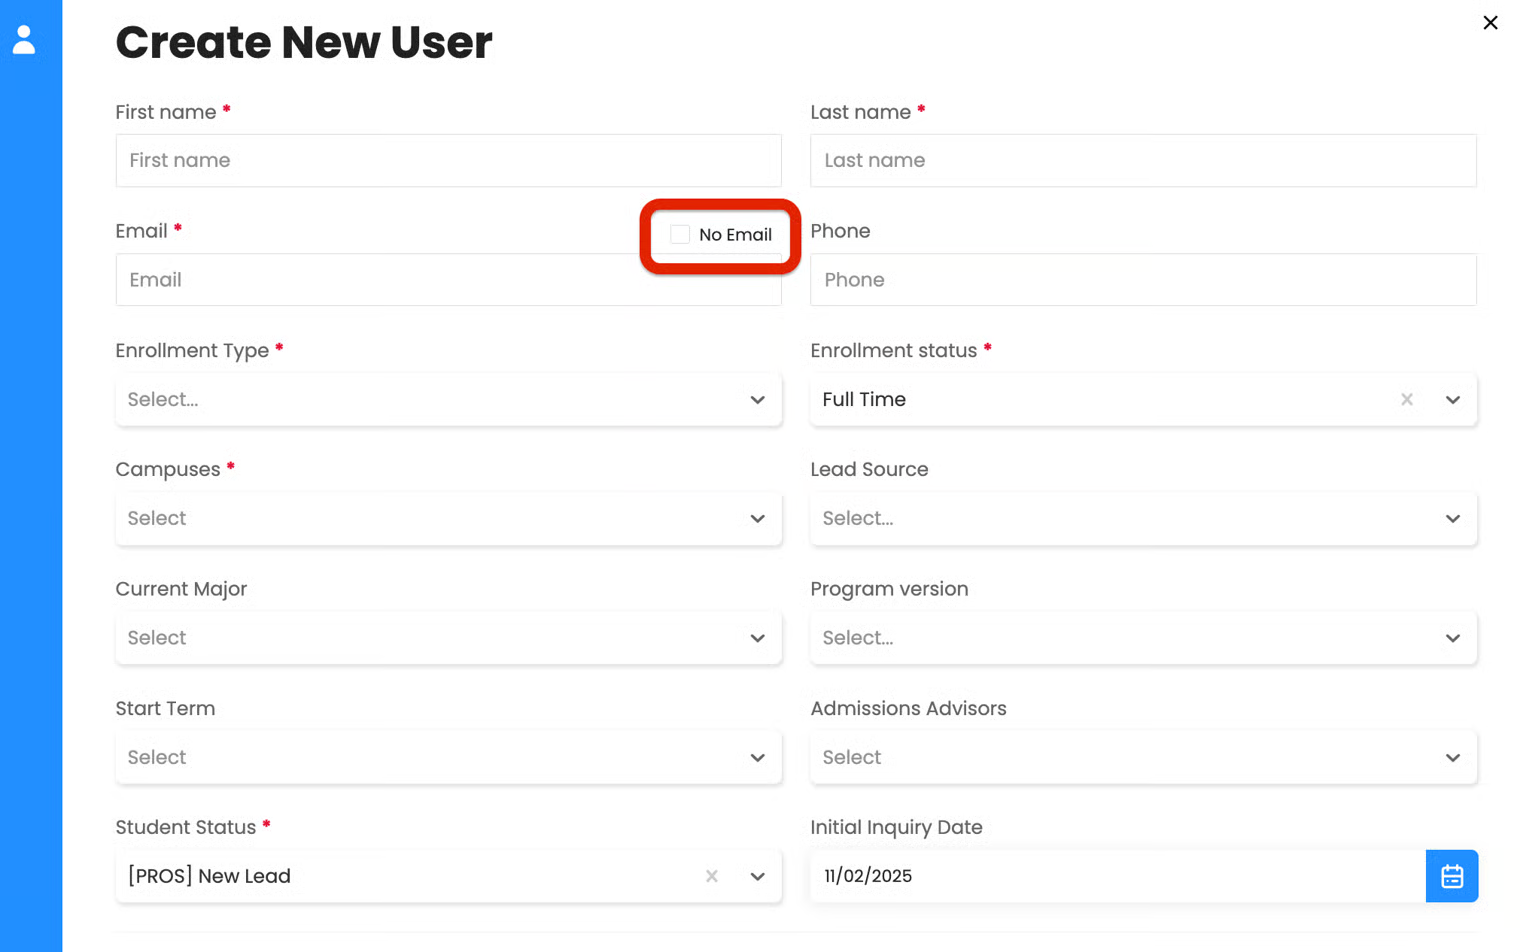Viewport: 1520px width, 952px height.
Task: Click the Student Status dropdown chevron
Action: 757,877
